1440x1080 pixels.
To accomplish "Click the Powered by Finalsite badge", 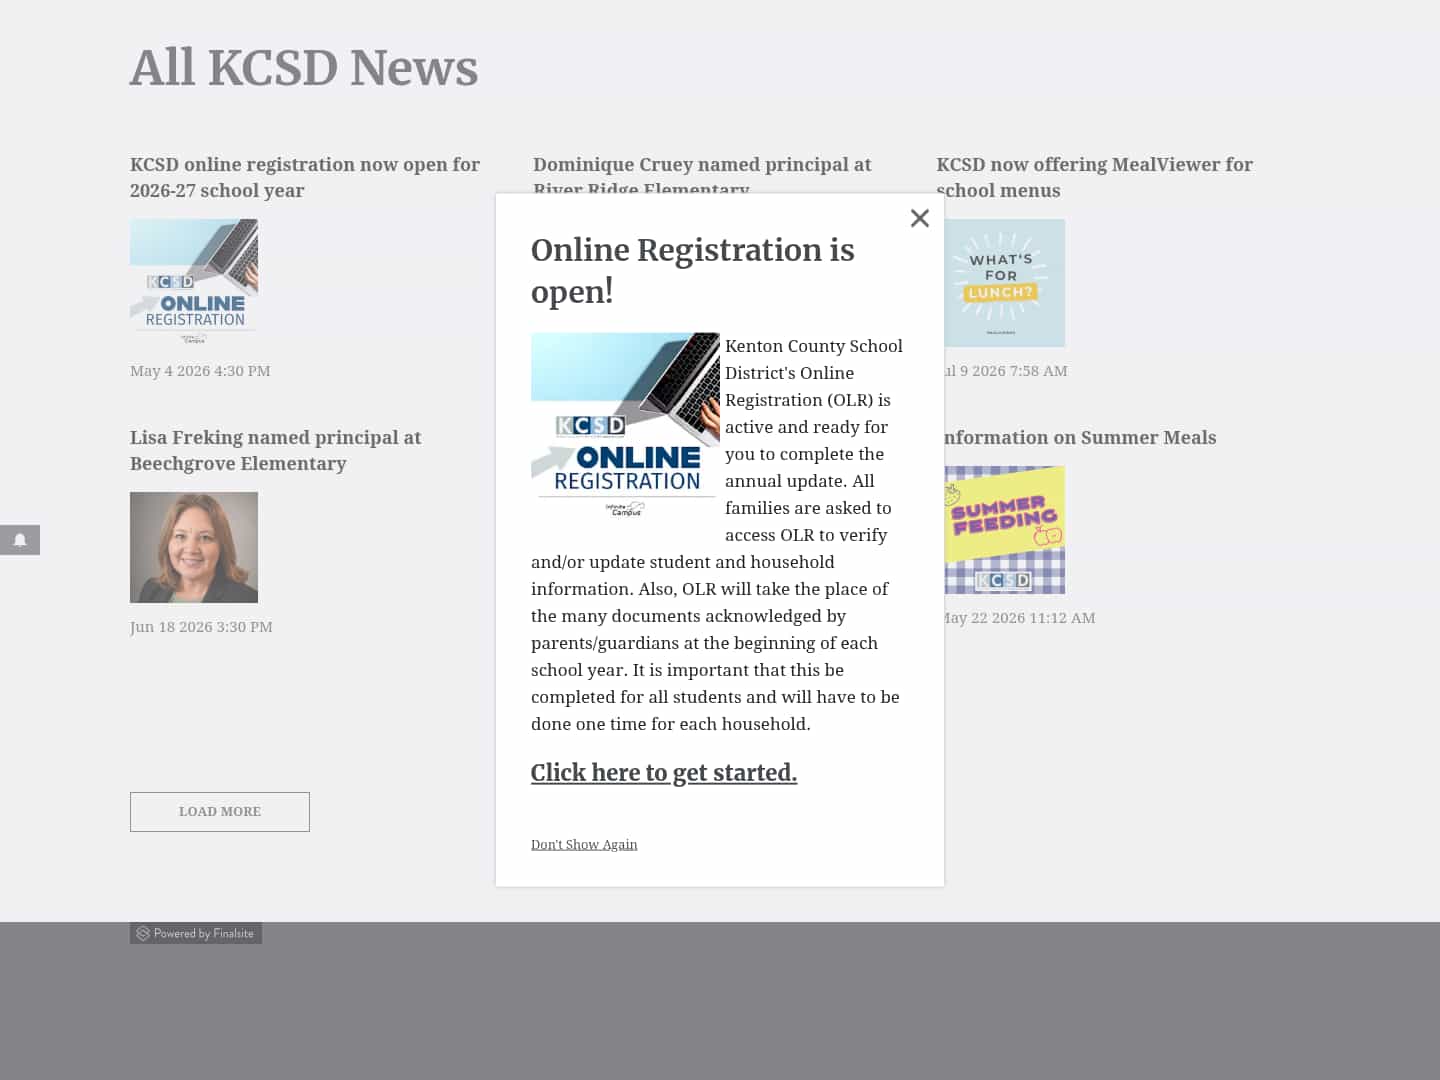I will click(196, 934).
